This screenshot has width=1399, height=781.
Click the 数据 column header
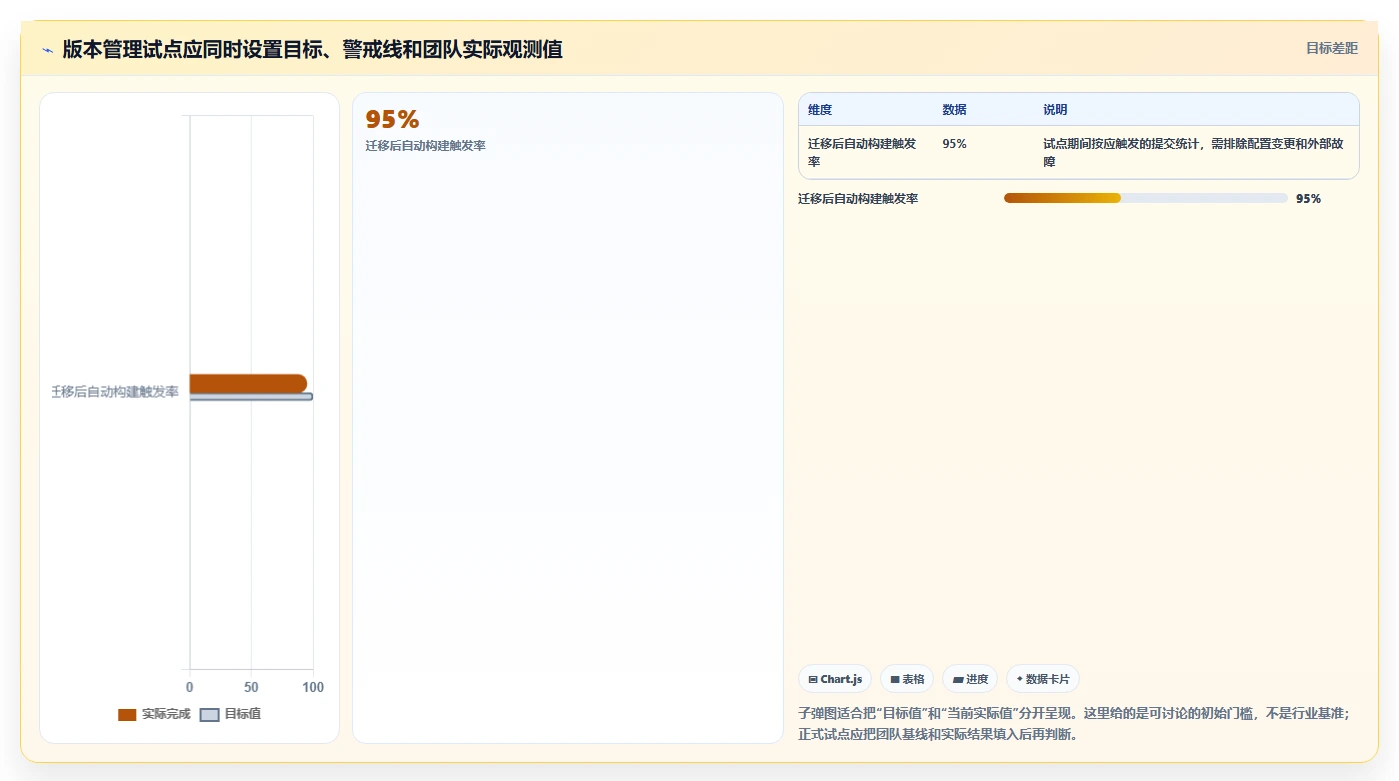click(954, 110)
